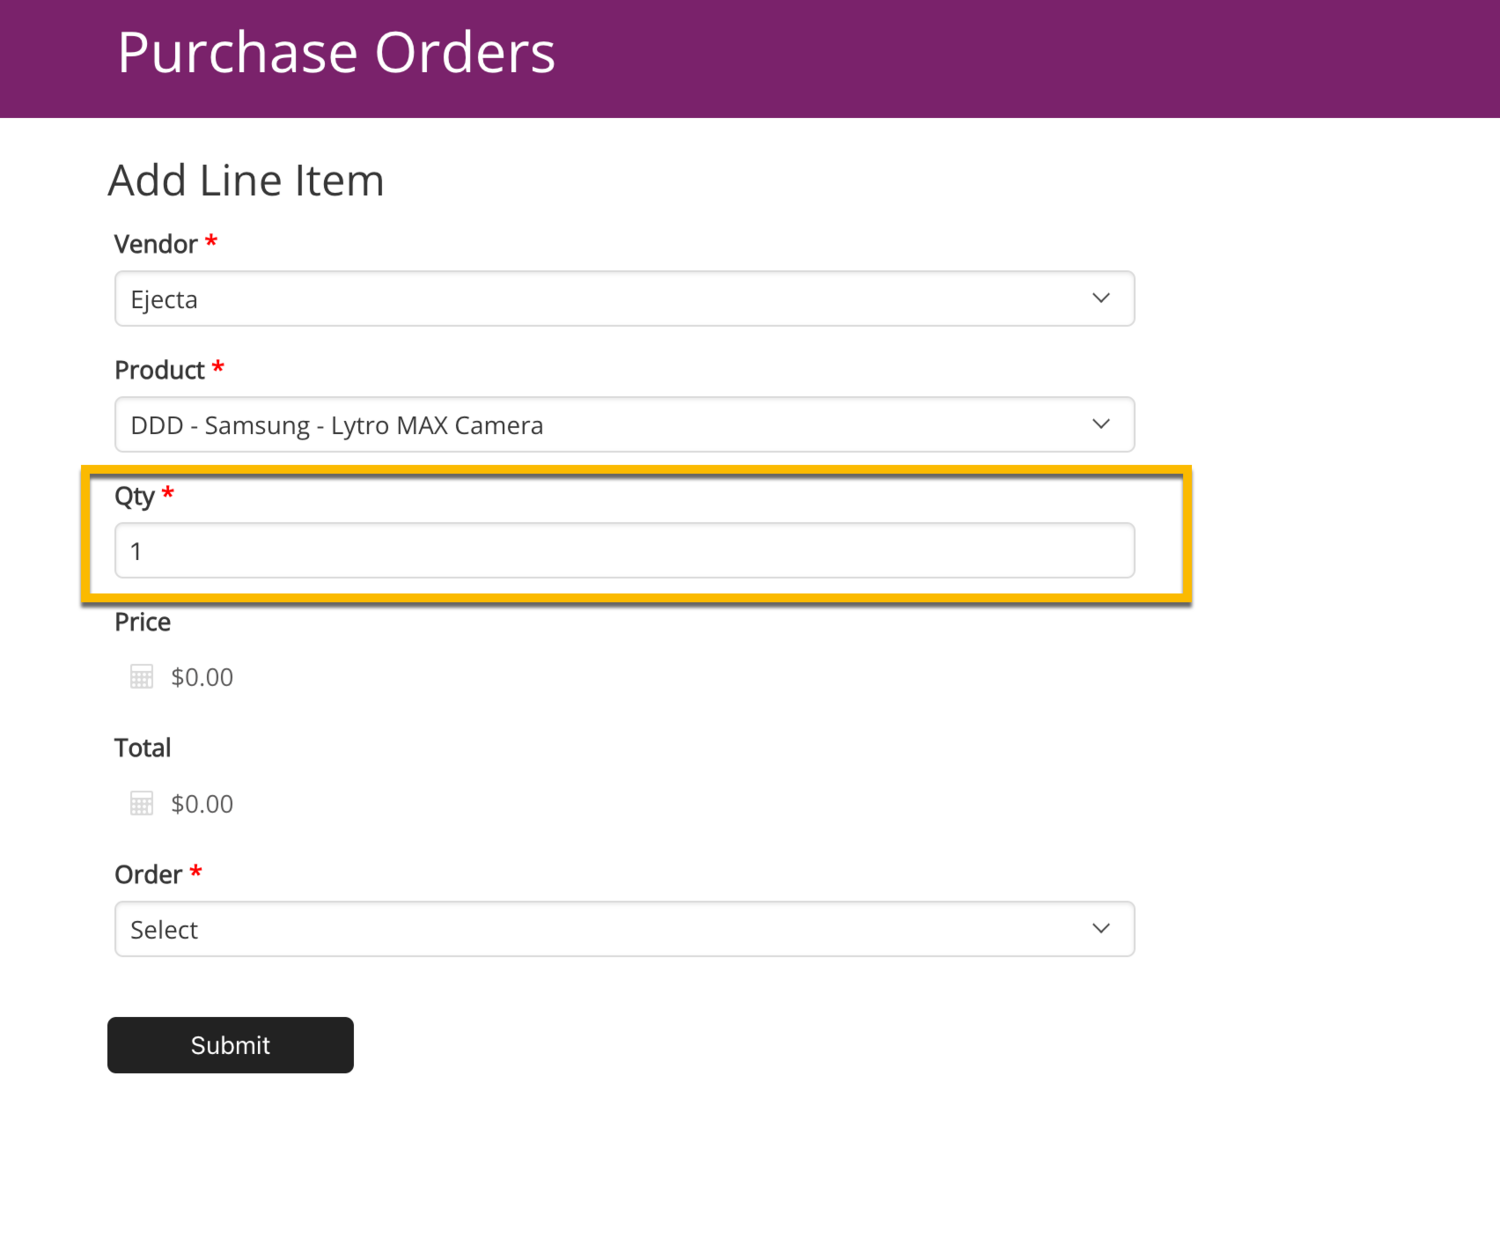
Task: Click the calculator icon beside Total
Action: pyautogui.click(x=141, y=804)
